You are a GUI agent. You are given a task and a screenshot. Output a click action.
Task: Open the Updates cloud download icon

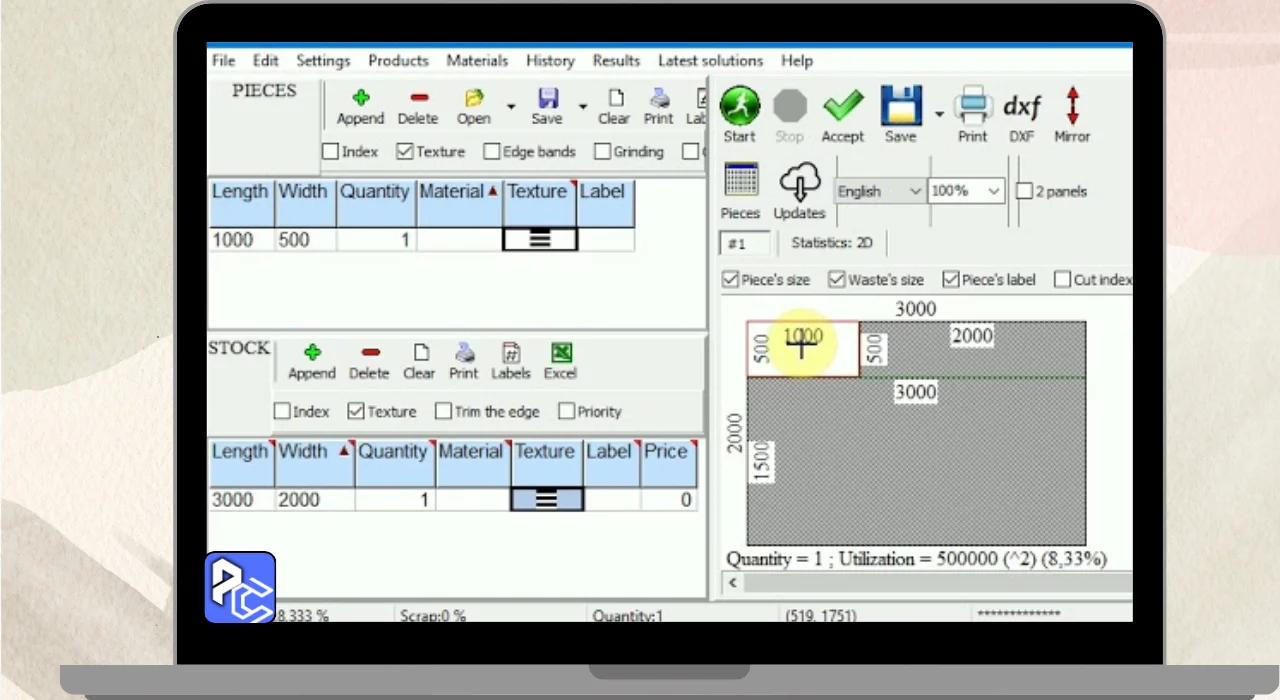tap(799, 183)
